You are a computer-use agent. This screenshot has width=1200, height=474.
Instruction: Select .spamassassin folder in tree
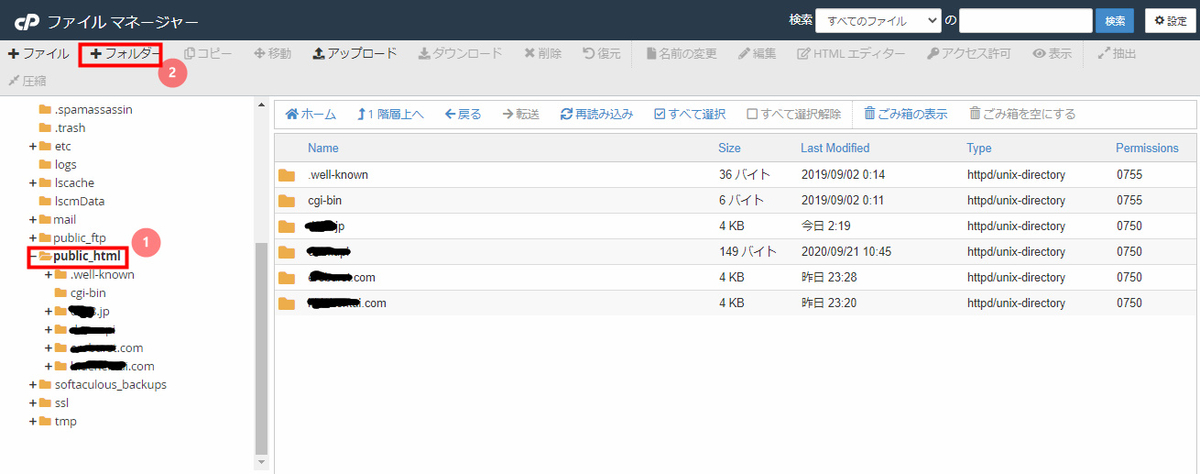coord(93,109)
